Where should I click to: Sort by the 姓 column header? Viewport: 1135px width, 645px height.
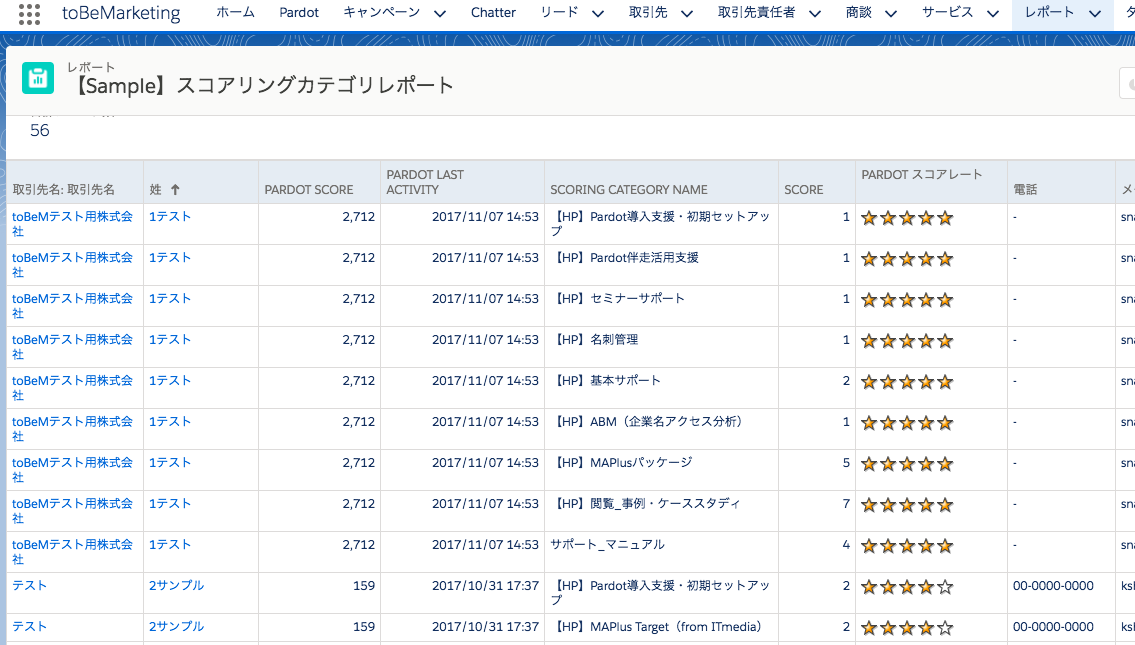[x=156, y=190]
